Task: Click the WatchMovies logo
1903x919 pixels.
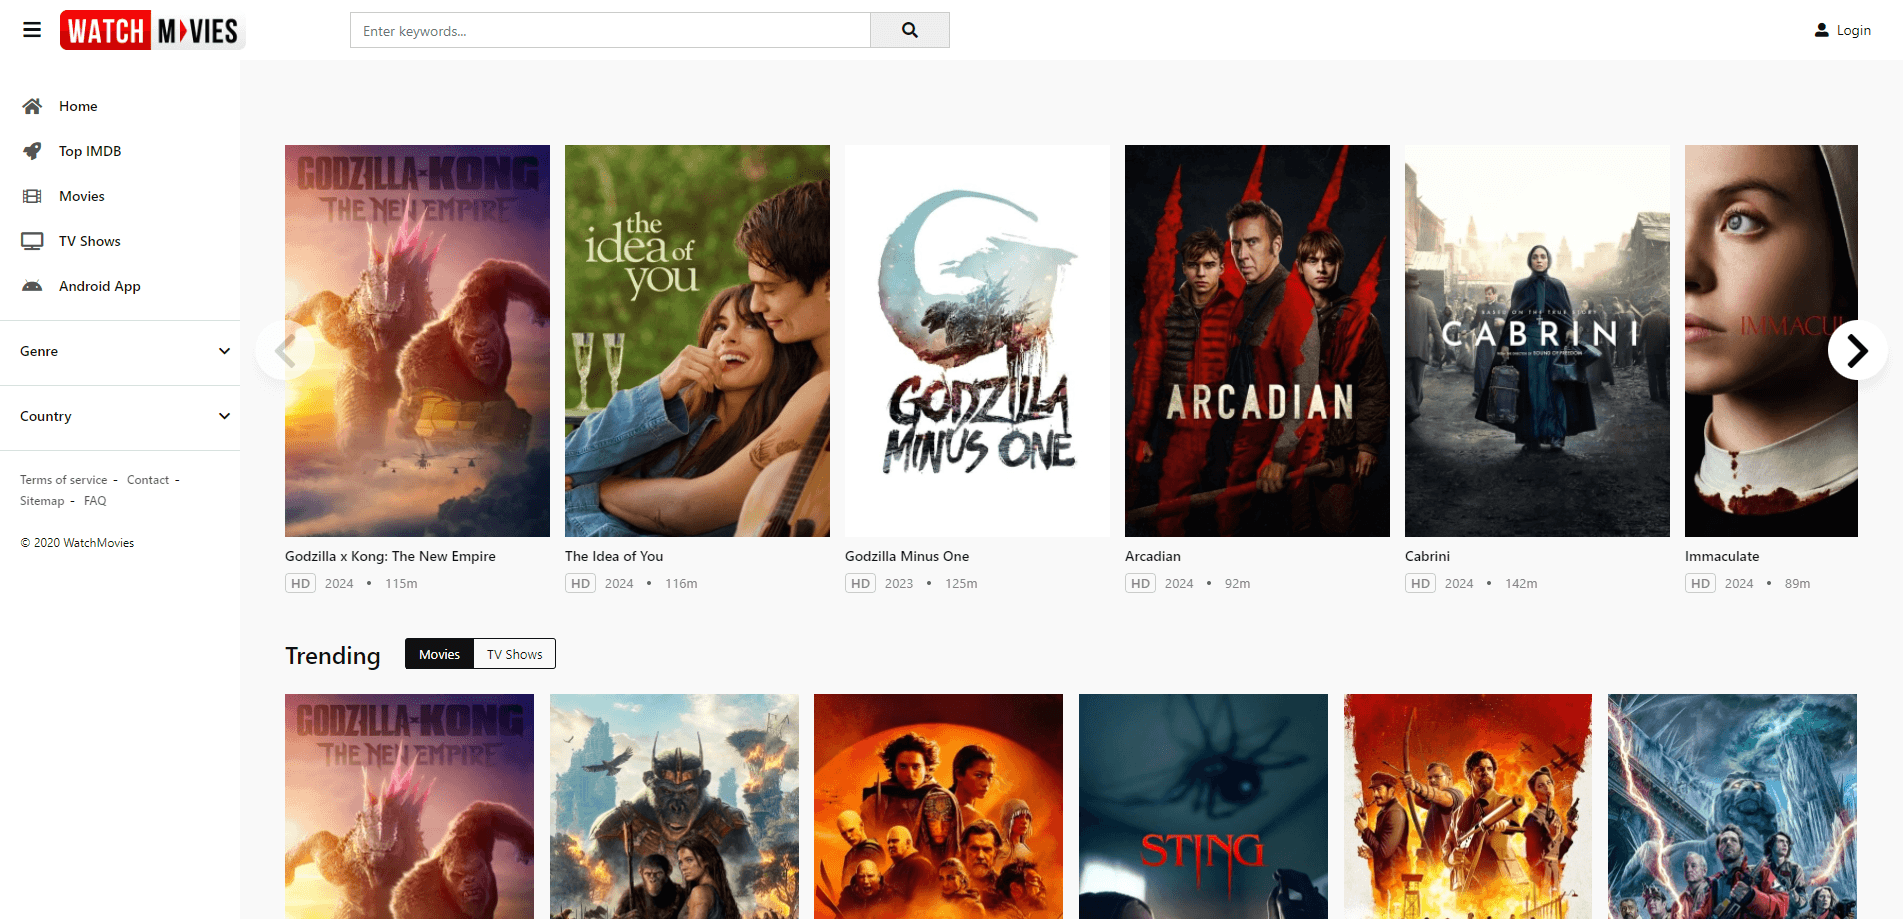Action: 153,30
